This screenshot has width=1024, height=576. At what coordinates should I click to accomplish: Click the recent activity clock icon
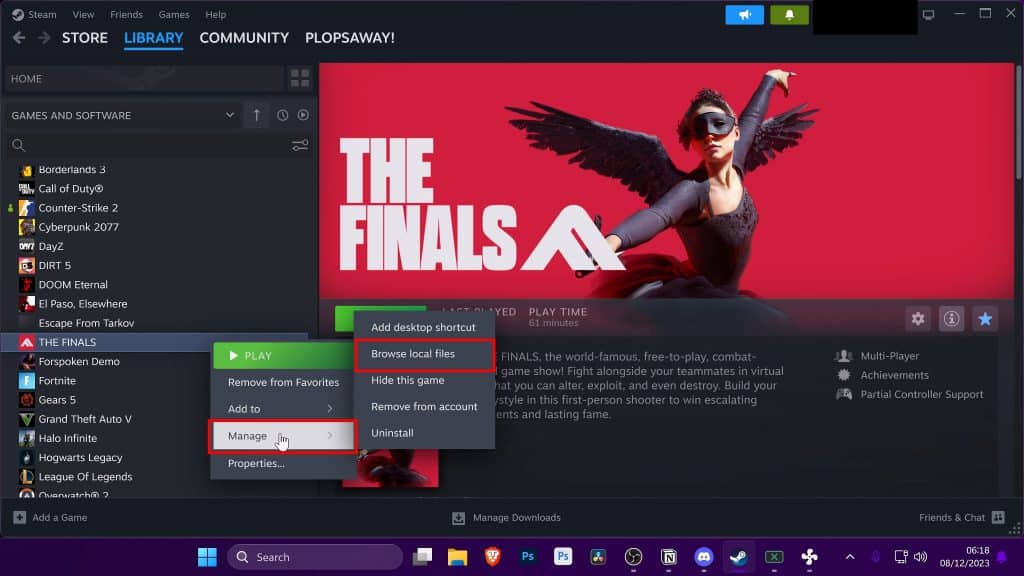tap(282, 115)
